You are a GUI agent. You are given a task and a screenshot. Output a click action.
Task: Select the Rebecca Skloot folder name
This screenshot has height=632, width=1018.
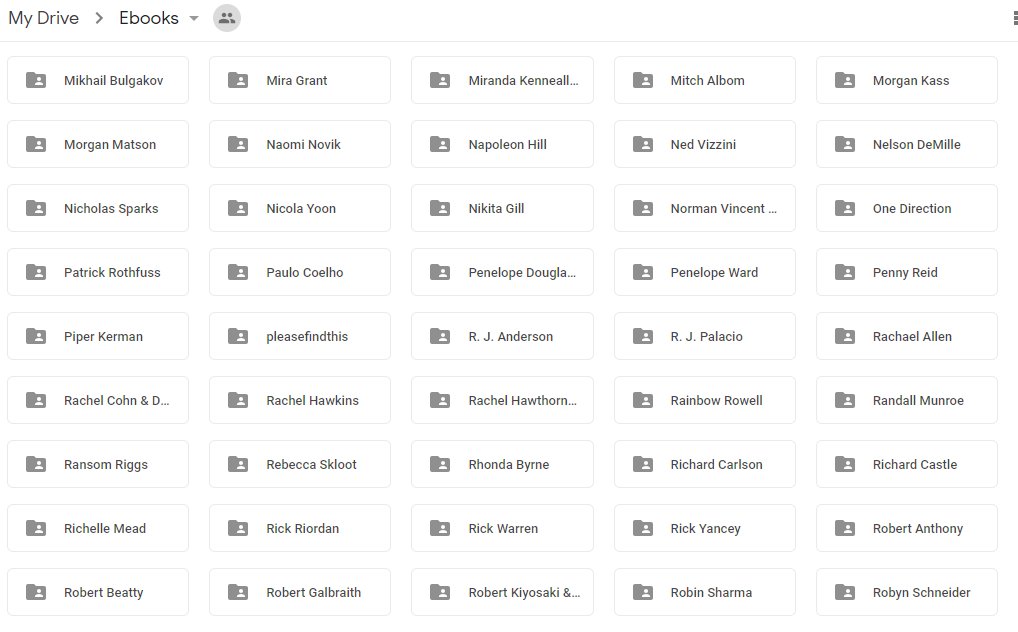click(x=312, y=464)
